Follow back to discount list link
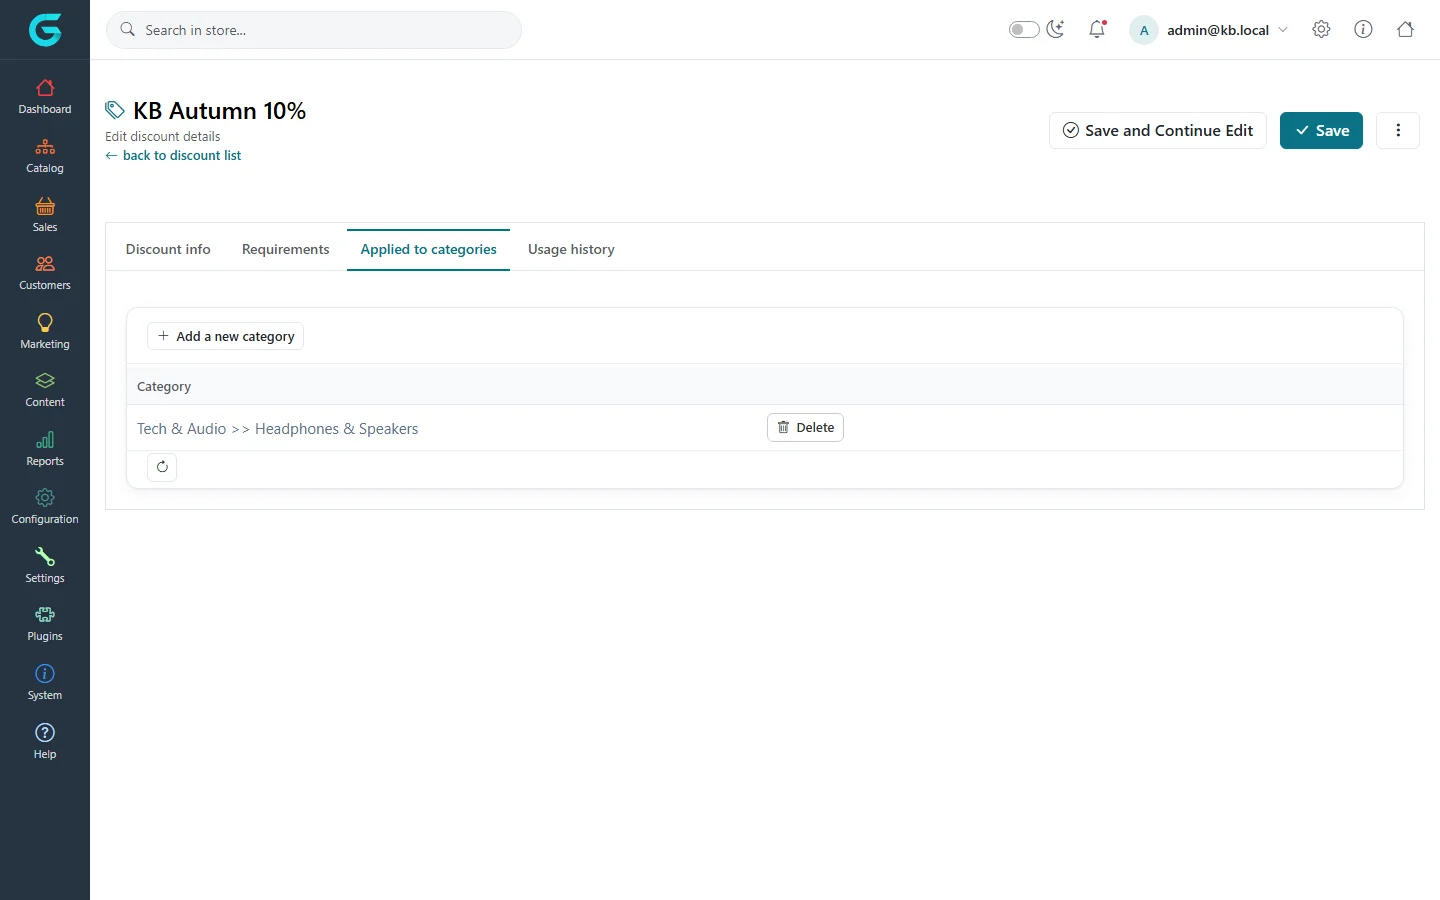 pyautogui.click(x=173, y=155)
